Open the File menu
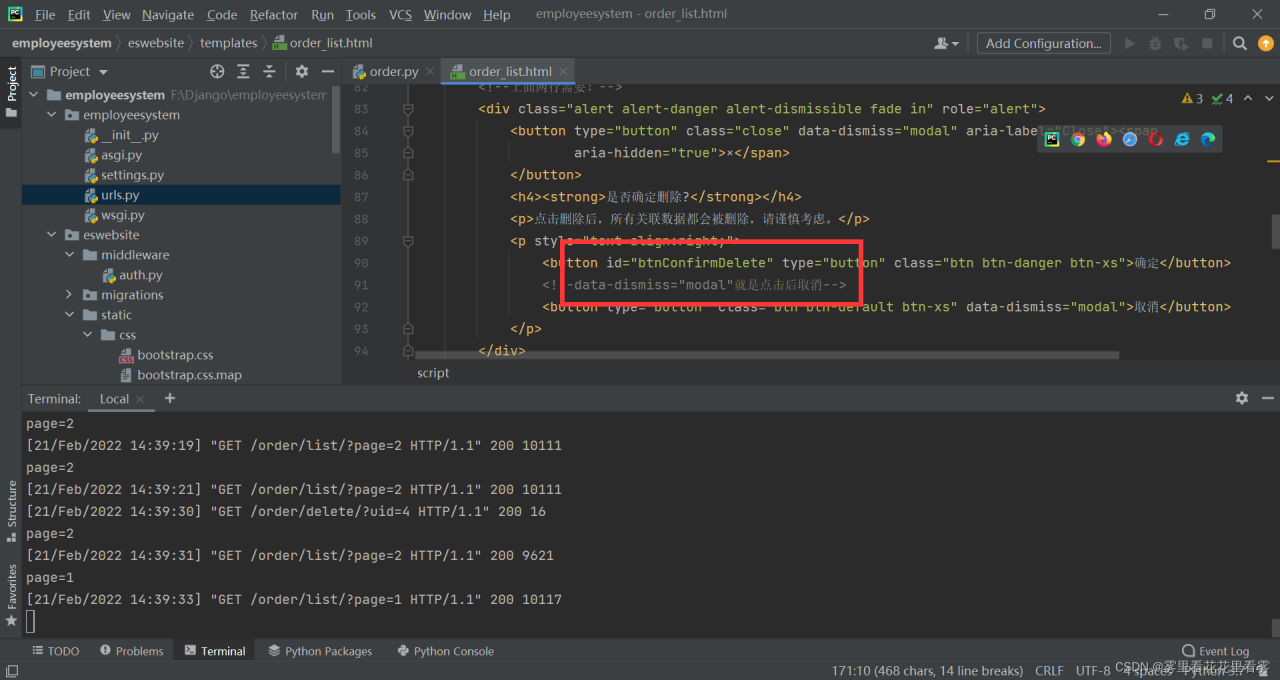The image size is (1280, 680). coord(45,15)
